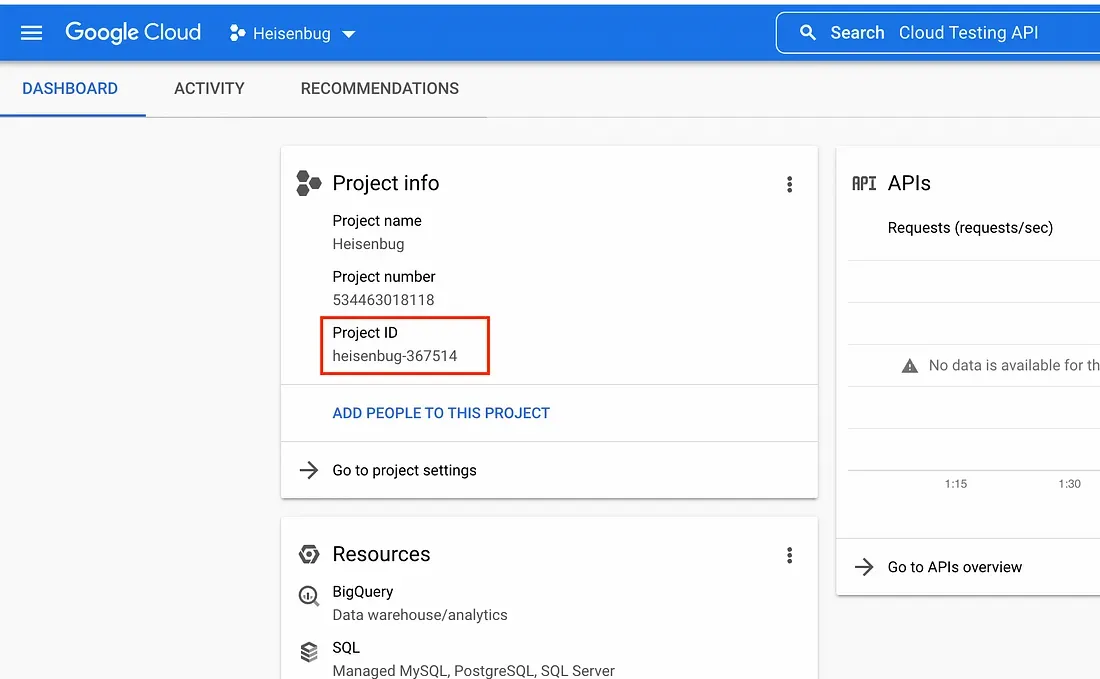Click the 1:15 chart time label

955,483
